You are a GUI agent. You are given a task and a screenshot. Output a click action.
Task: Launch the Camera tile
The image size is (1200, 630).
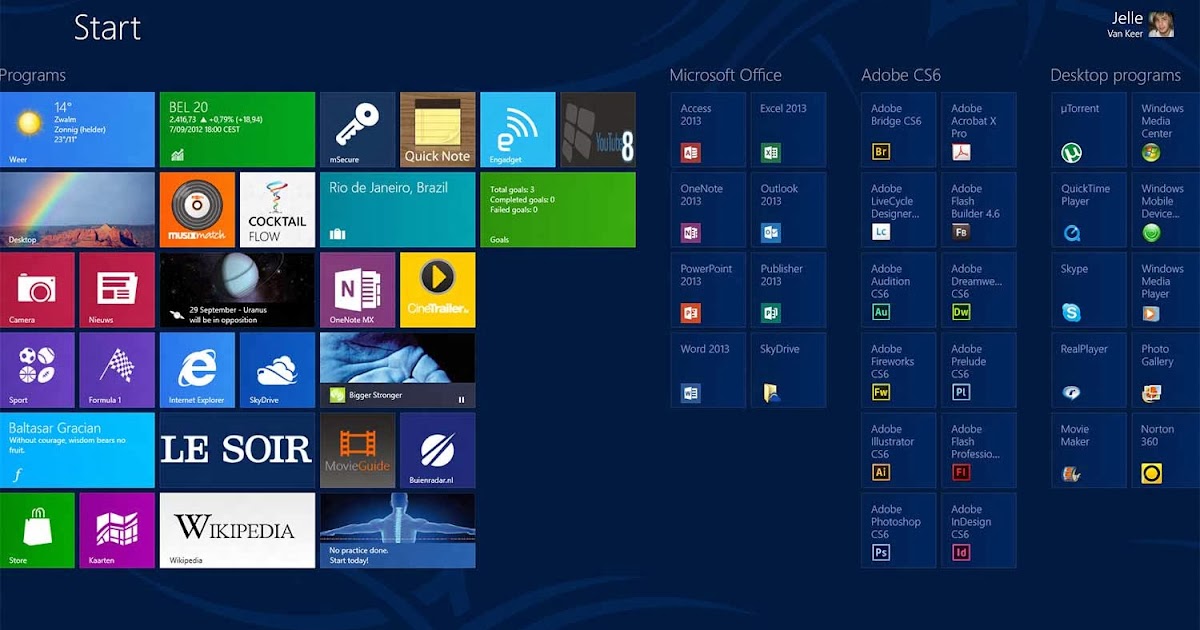click(37, 290)
